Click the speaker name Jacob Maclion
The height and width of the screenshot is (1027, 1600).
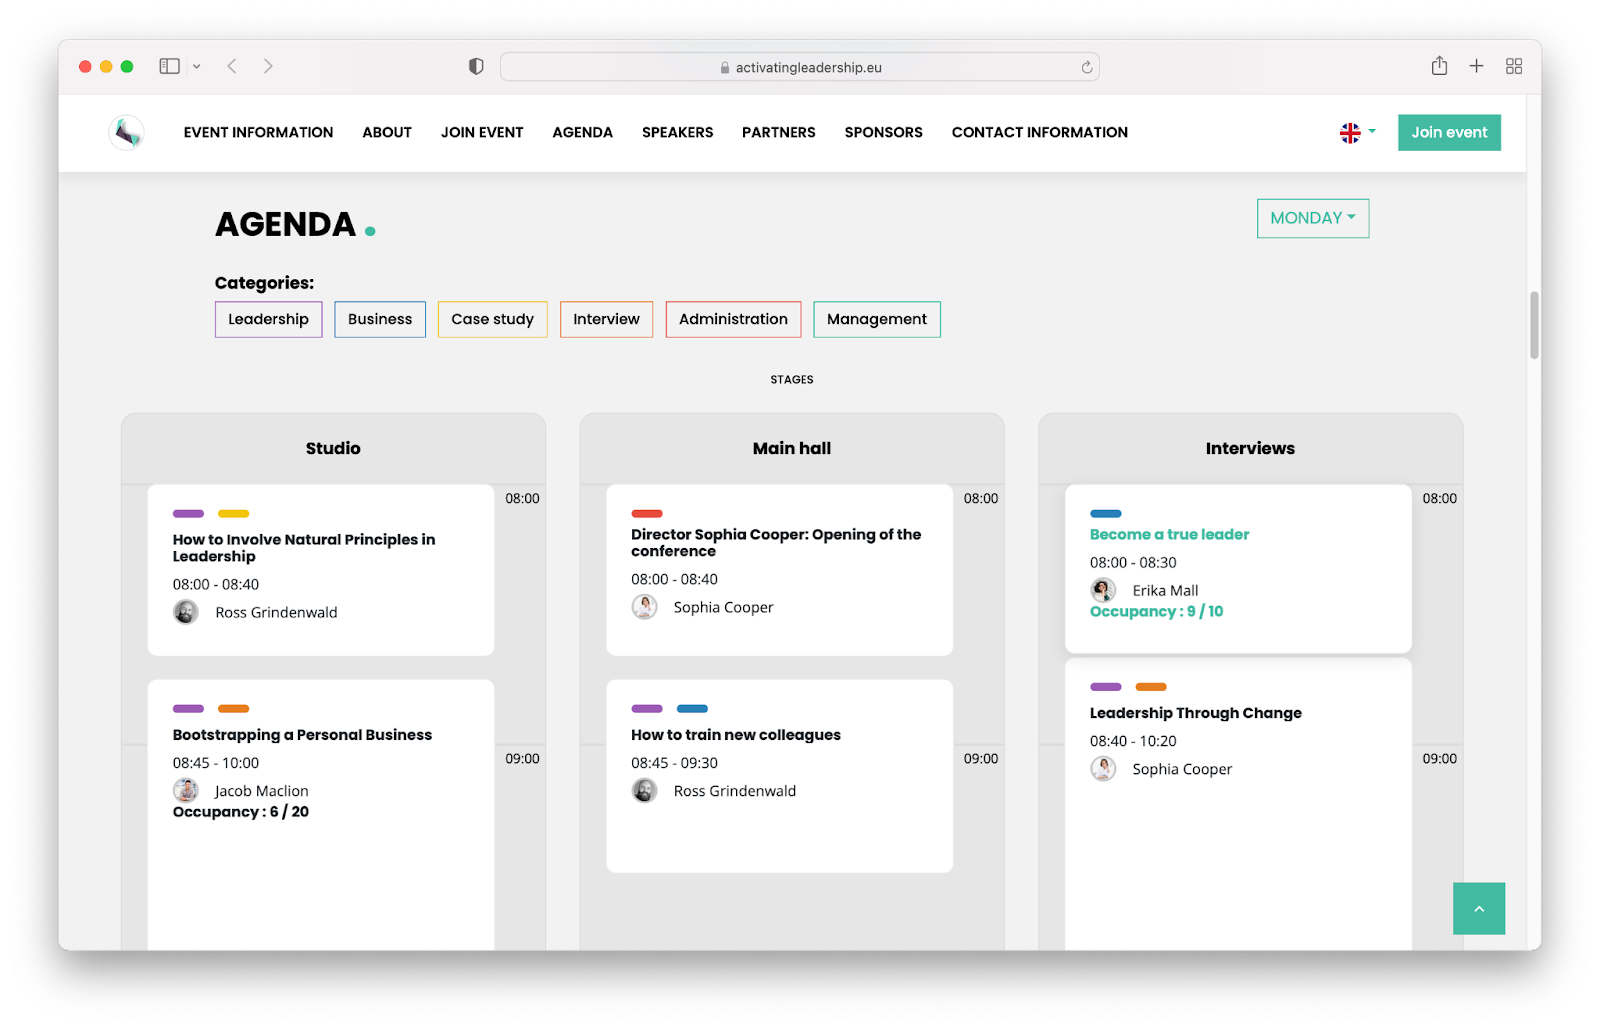(x=261, y=790)
